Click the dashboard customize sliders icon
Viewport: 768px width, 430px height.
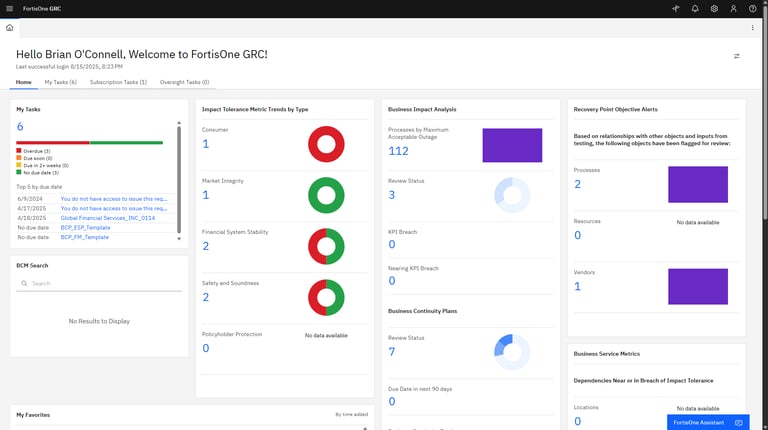737,56
